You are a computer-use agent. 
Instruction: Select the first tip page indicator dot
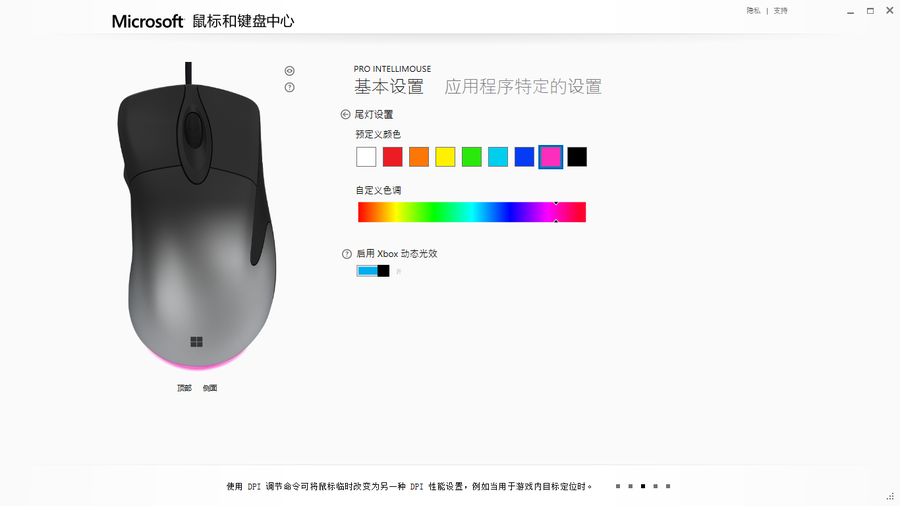[618, 486]
